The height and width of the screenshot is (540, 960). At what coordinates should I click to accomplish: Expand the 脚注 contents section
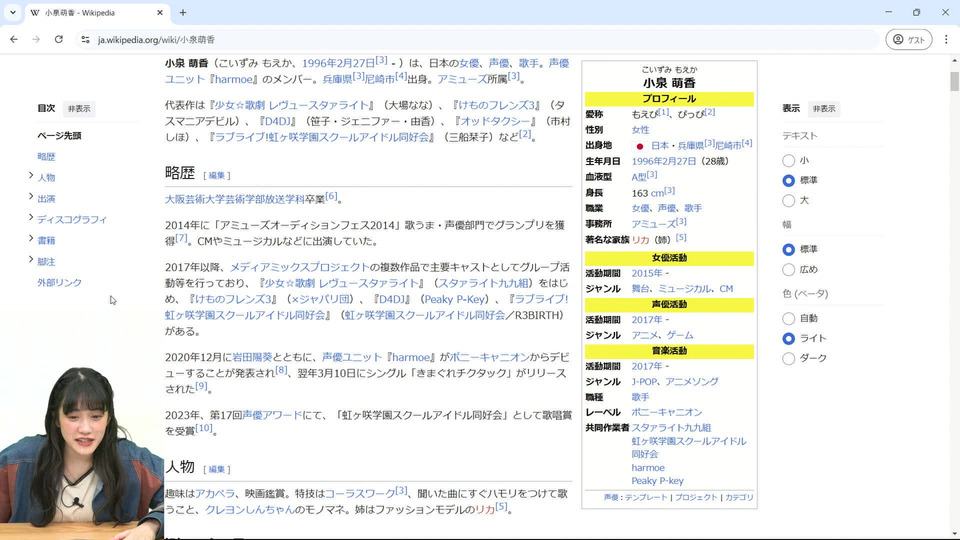(31, 260)
